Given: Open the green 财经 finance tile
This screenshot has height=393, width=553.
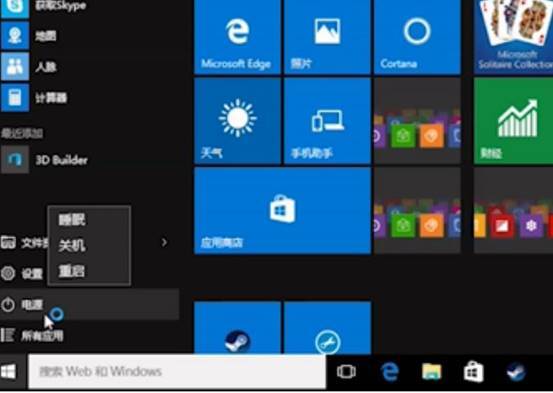Looking at the screenshot, I should click(514, 121).
